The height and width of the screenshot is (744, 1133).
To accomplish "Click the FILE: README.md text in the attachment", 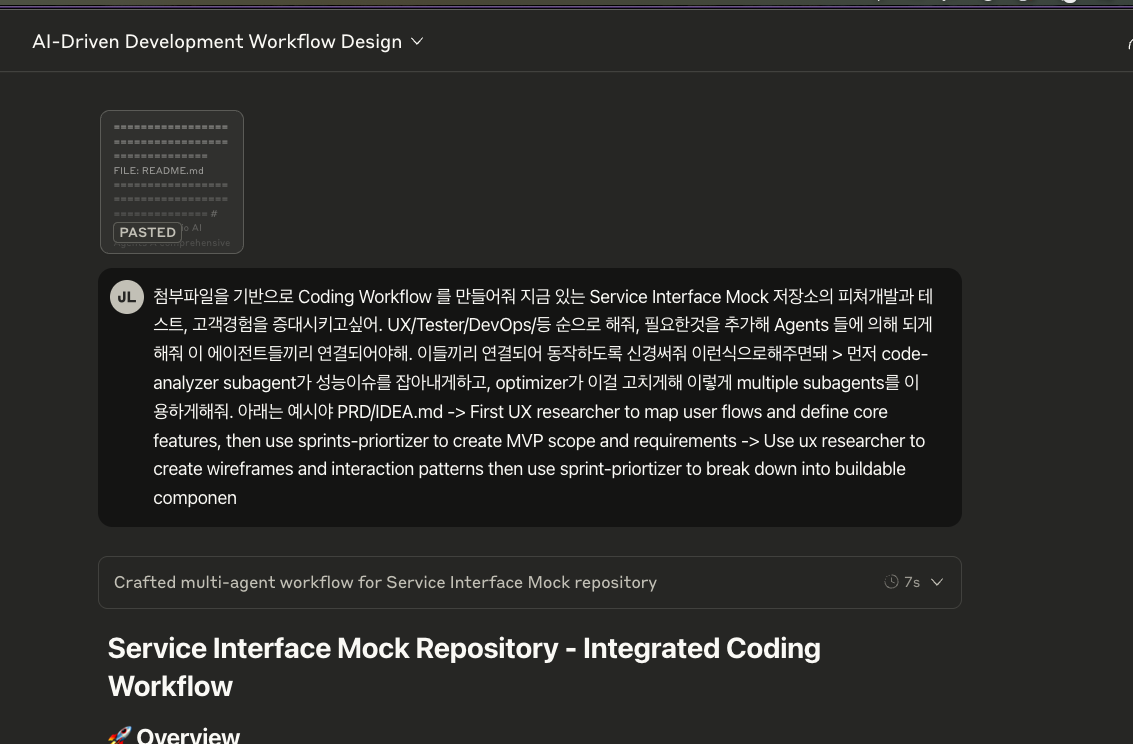I will click(159, 171).
